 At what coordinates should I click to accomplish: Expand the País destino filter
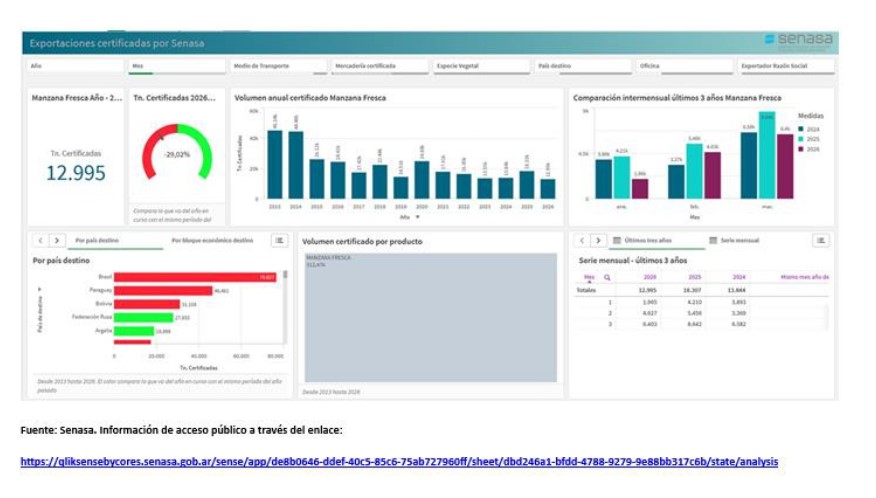pyautogui.click(x=583, y=66)
